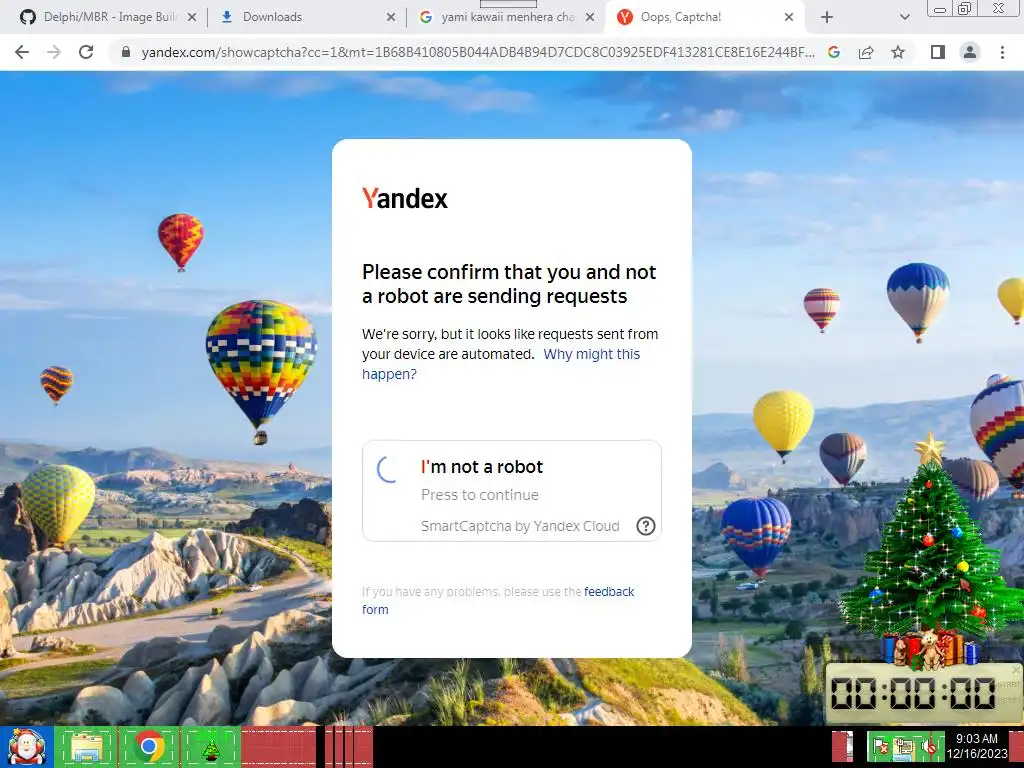This screenshot has width=1024, height=768.
Task: Close the yami kawaii menhera tab
Action: (x=590, y=17)
